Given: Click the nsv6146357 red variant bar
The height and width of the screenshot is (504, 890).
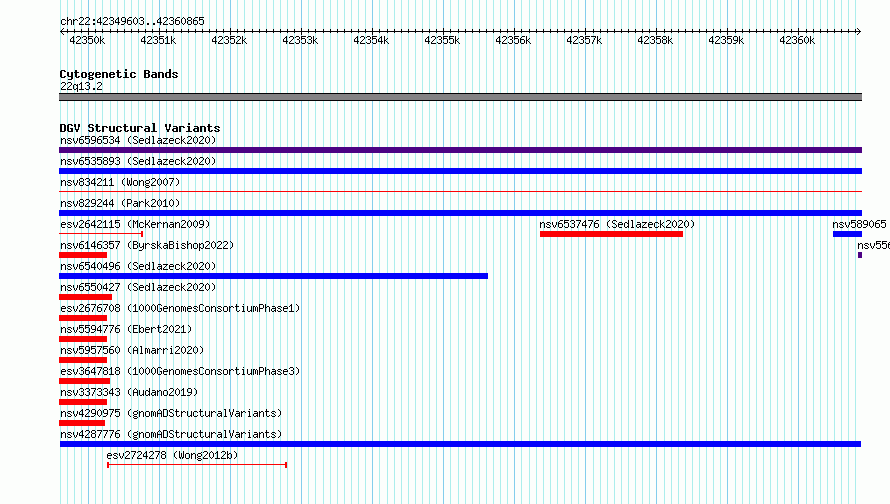Looking at the screenshot, I should click(x=83, y=255).
